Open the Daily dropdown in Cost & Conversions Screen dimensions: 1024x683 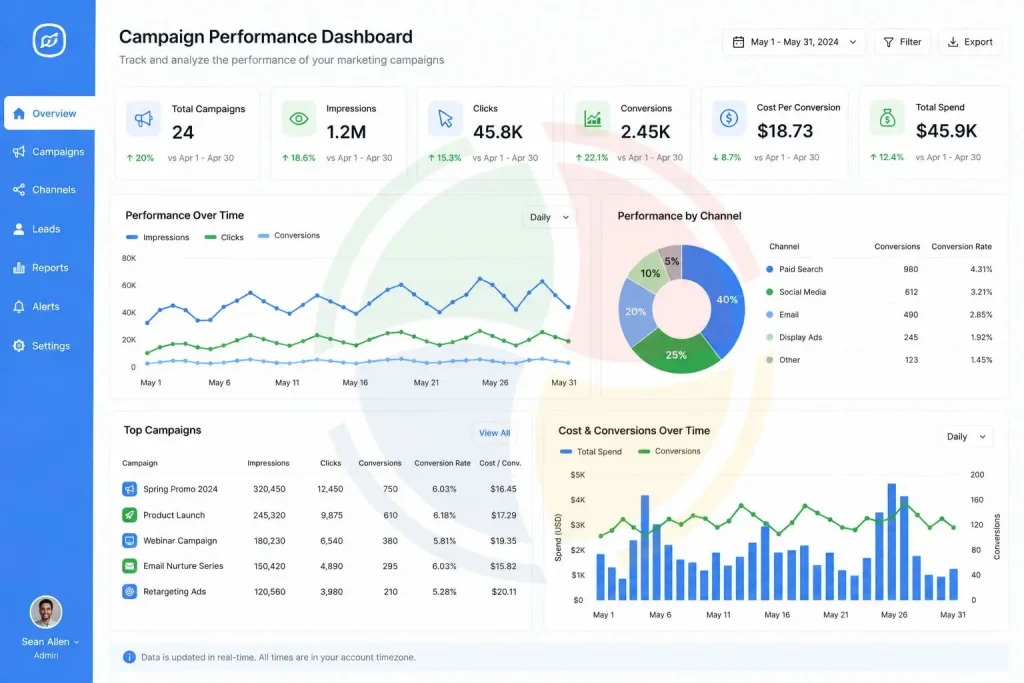pyautogui.click(x=966, y=437)
